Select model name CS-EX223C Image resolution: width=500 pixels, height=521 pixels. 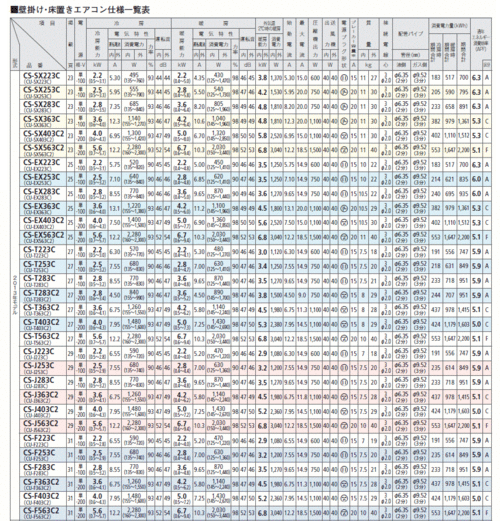[42, 163]
